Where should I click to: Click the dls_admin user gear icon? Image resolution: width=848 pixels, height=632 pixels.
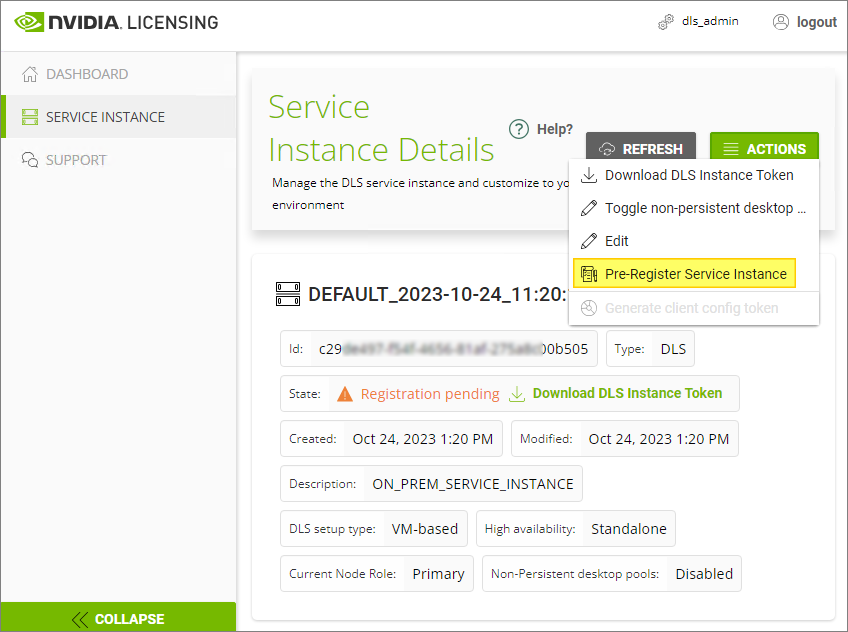pos(666,22)
